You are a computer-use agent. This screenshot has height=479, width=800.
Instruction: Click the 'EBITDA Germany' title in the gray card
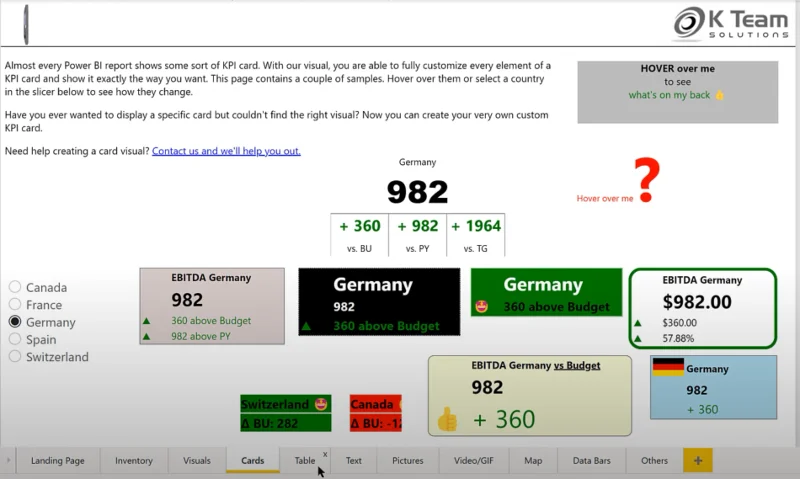[211, 278]
